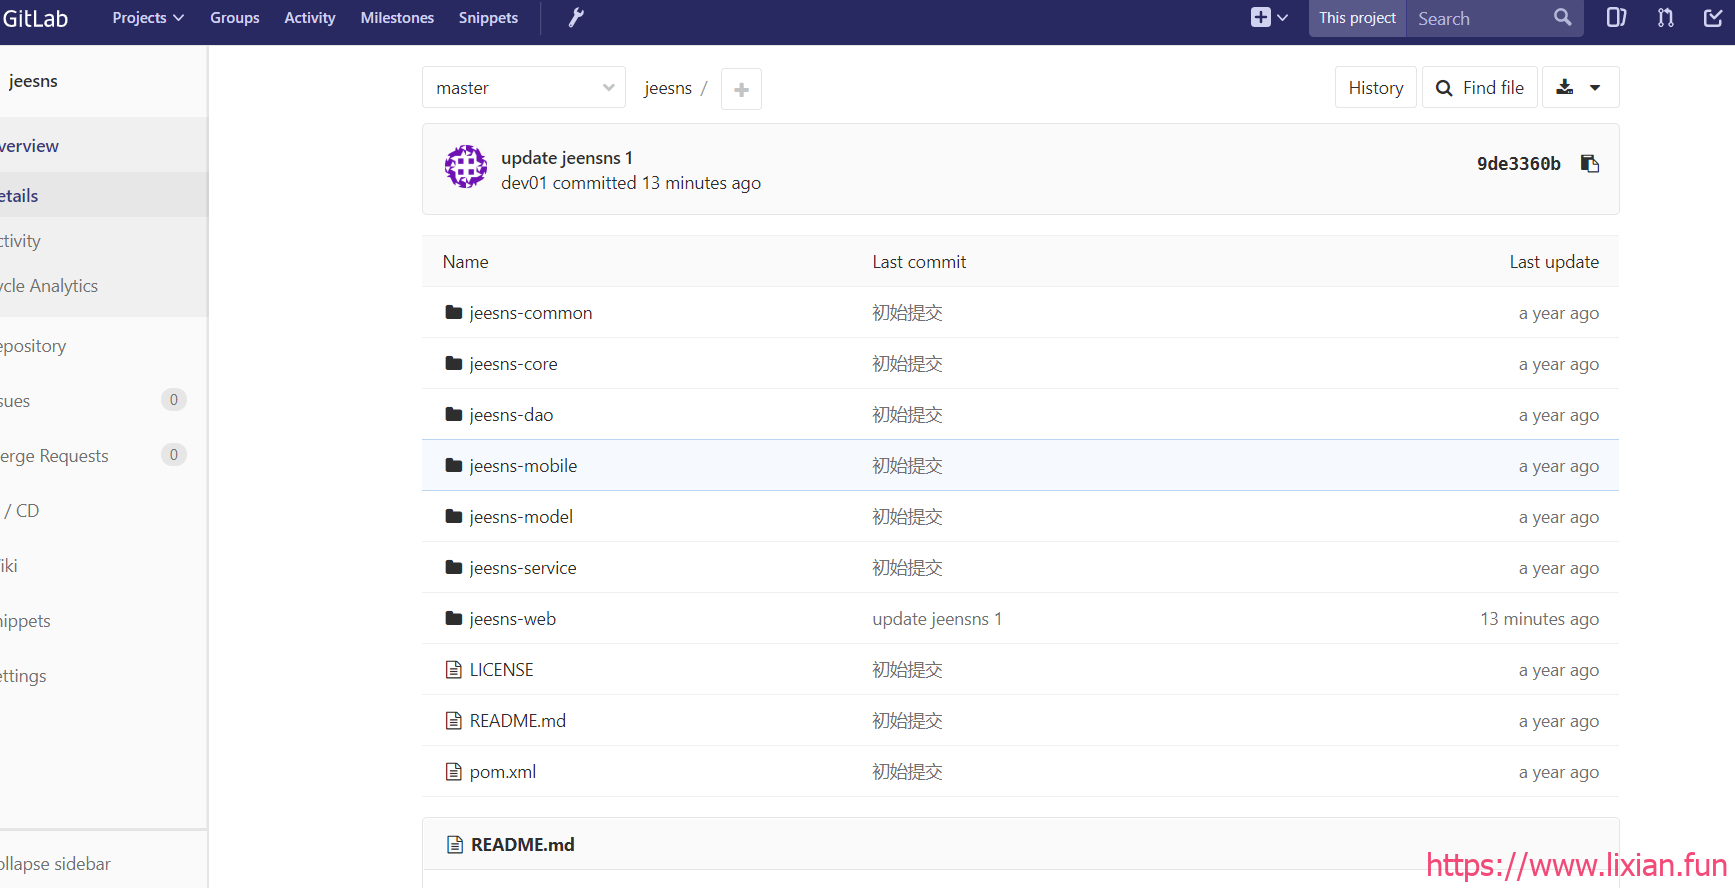
Task: Click the jeesns-mobile folder icon
Action: [454, 466]
